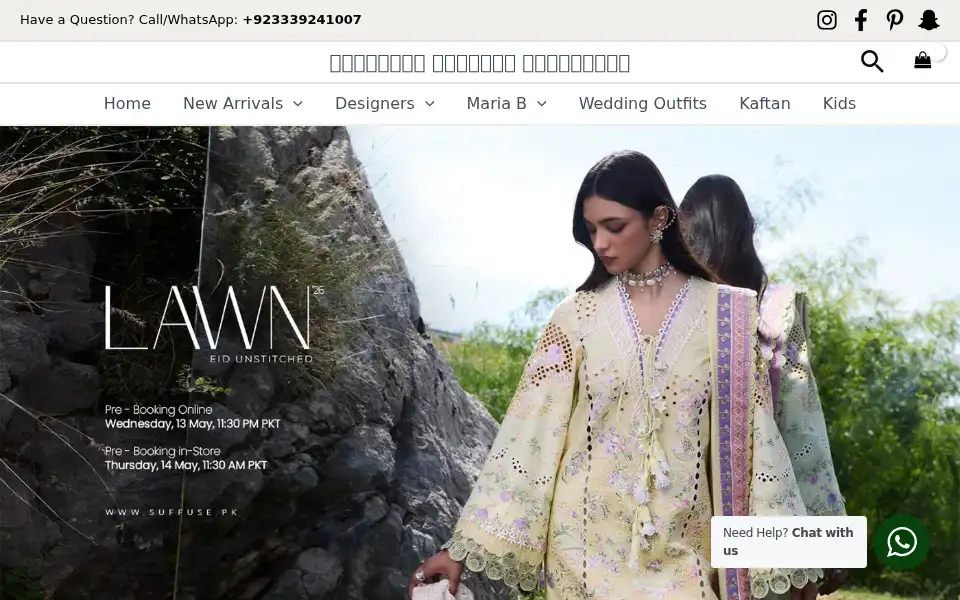Click 'Wednesday, 13 May, 11:30 PM PKT' text

click(193, 424)
